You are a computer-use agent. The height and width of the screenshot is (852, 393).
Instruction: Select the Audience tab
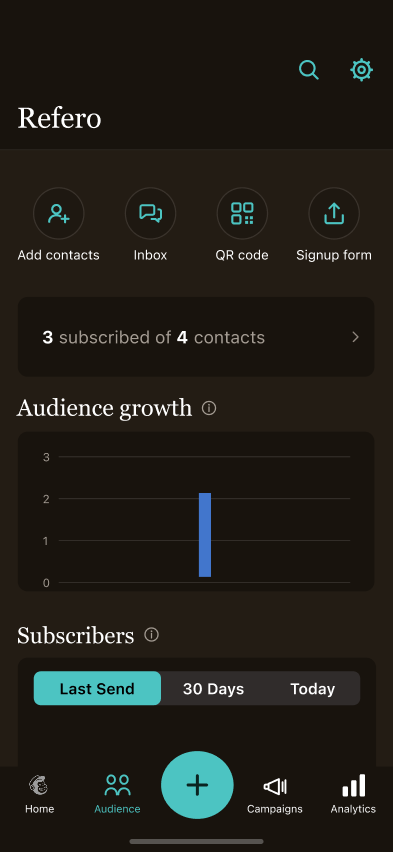[x=117, y=794]
